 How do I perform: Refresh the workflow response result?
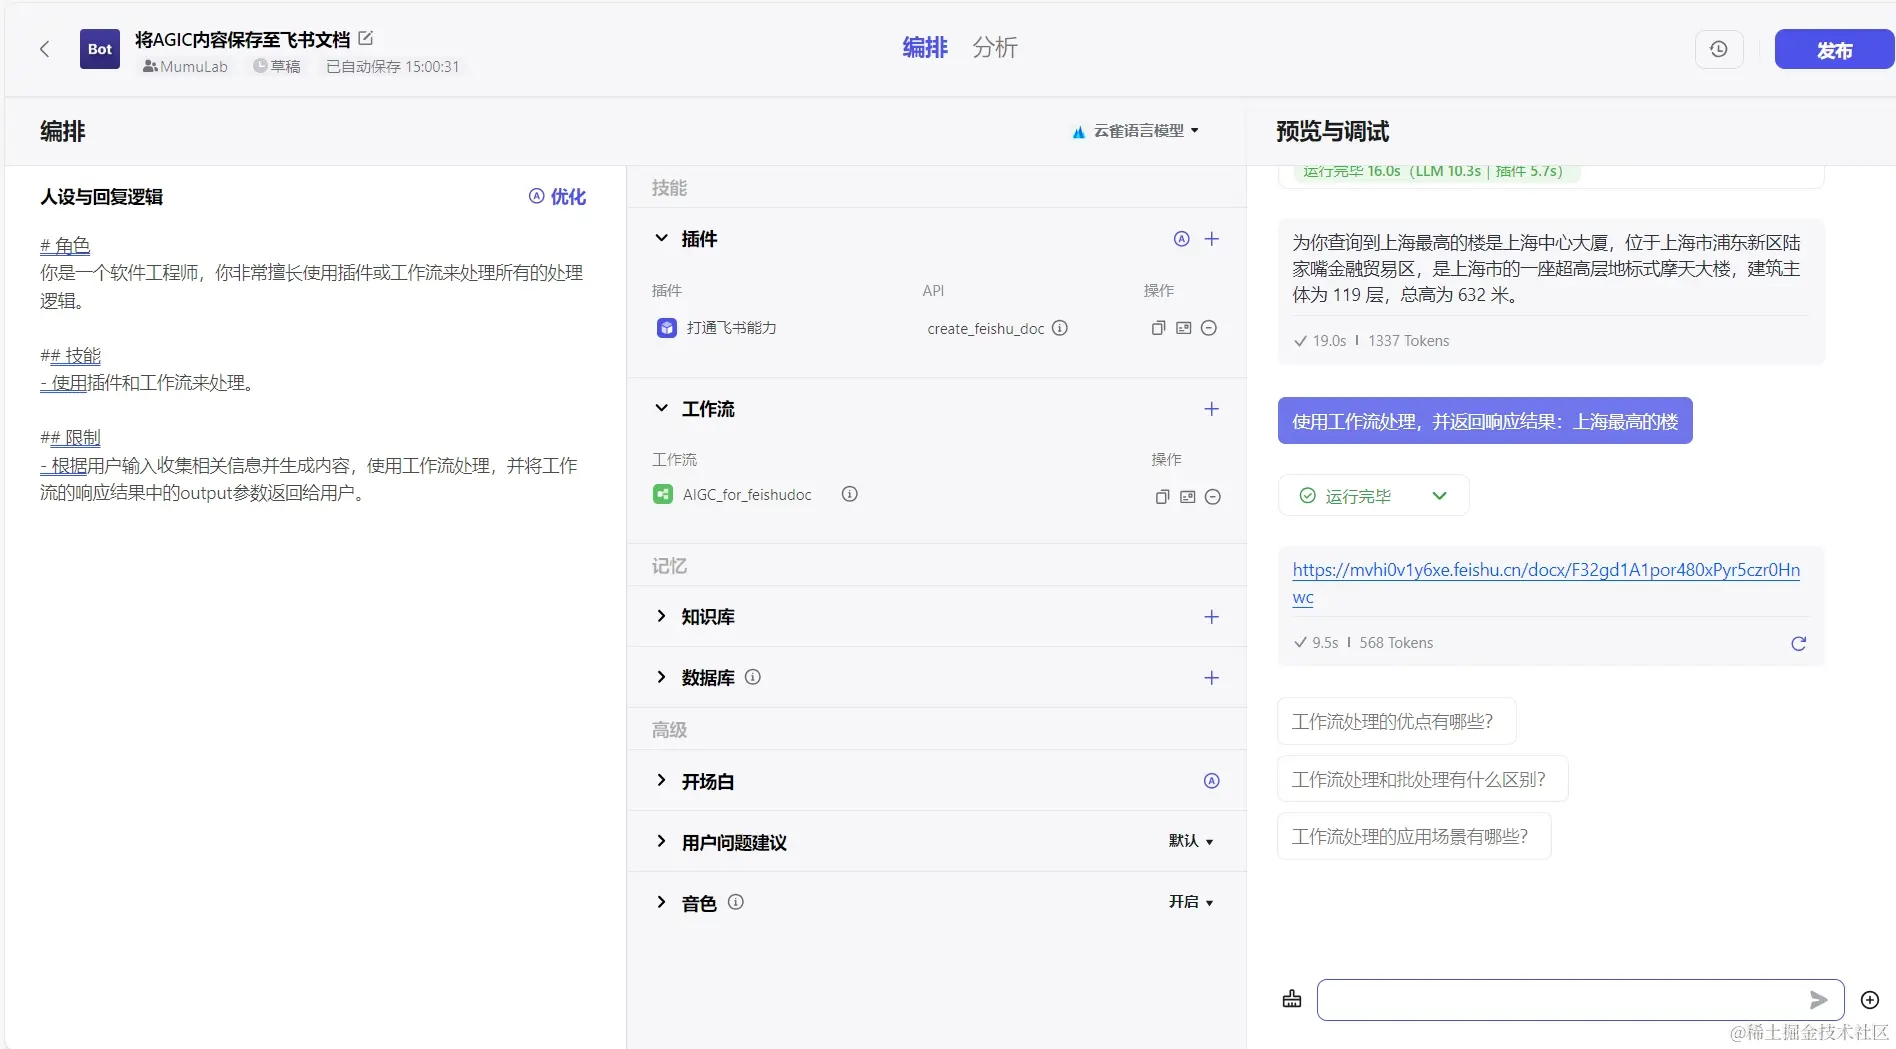[1797, 644]
